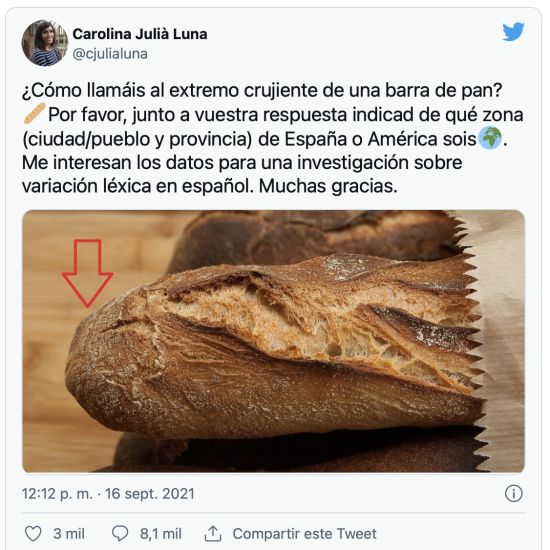Click the tweet's last line Muchas gracias
Image resolution: width=550 pixels, height=550 pixels.
(328, 186)
